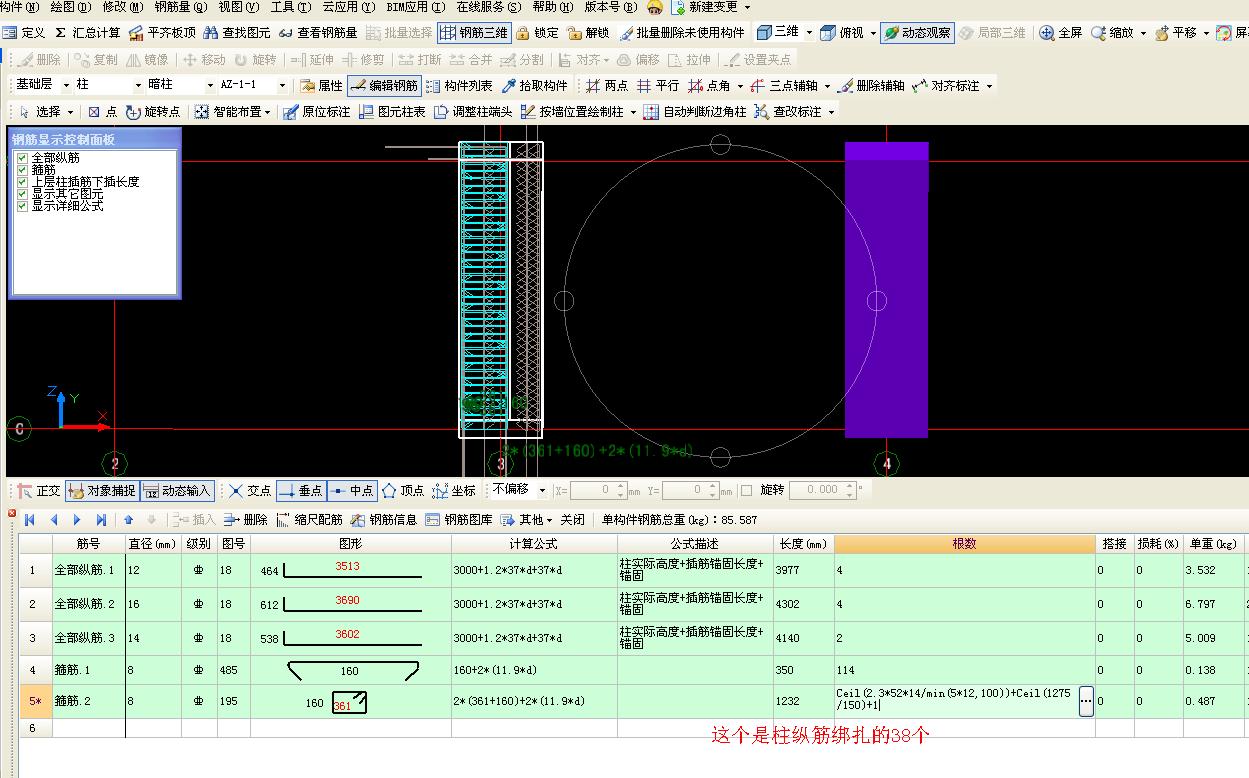Click 缩尺配筋 button
The width and height of the screenshot is (1249, 778).
point(309,520)
